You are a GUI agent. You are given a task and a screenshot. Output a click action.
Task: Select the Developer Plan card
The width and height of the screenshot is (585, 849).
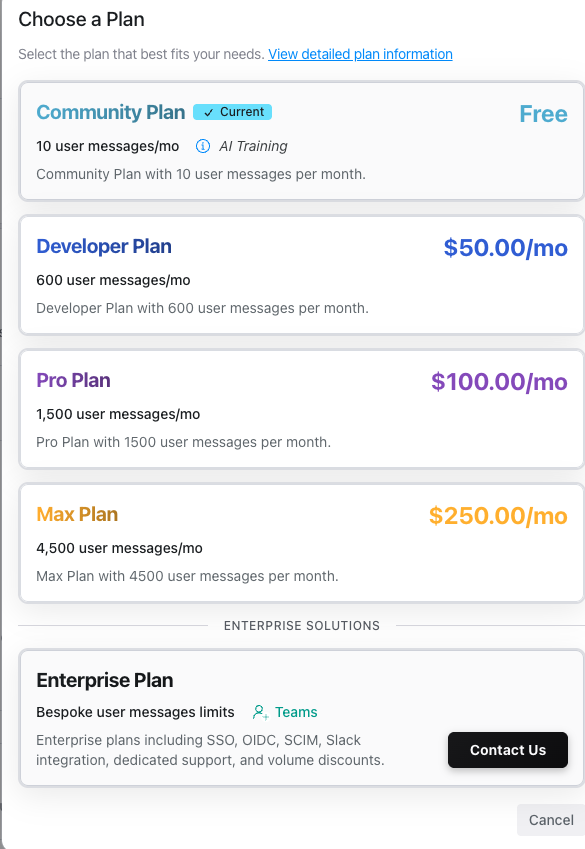301,275
